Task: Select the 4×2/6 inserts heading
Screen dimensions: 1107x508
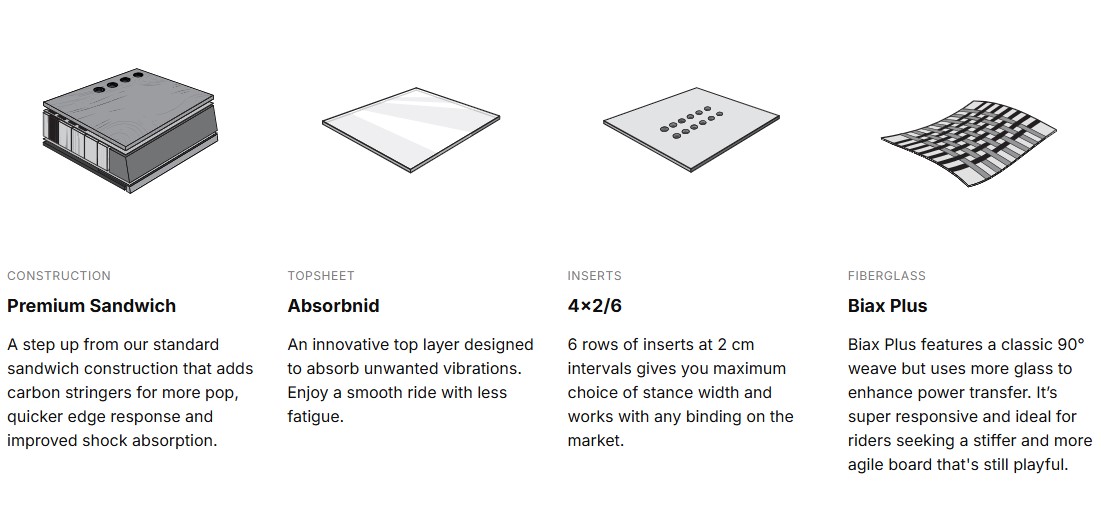Action: 594,306
